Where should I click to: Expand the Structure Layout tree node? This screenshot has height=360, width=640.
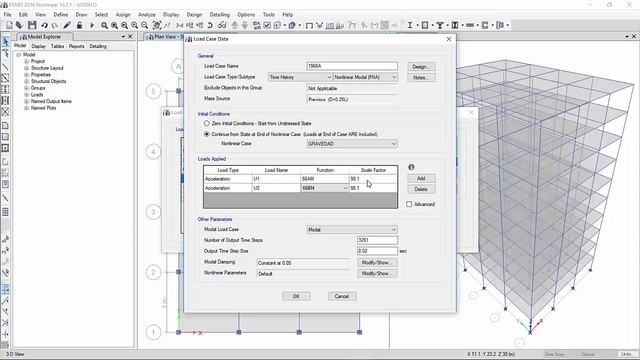click(x=27, y=68)
